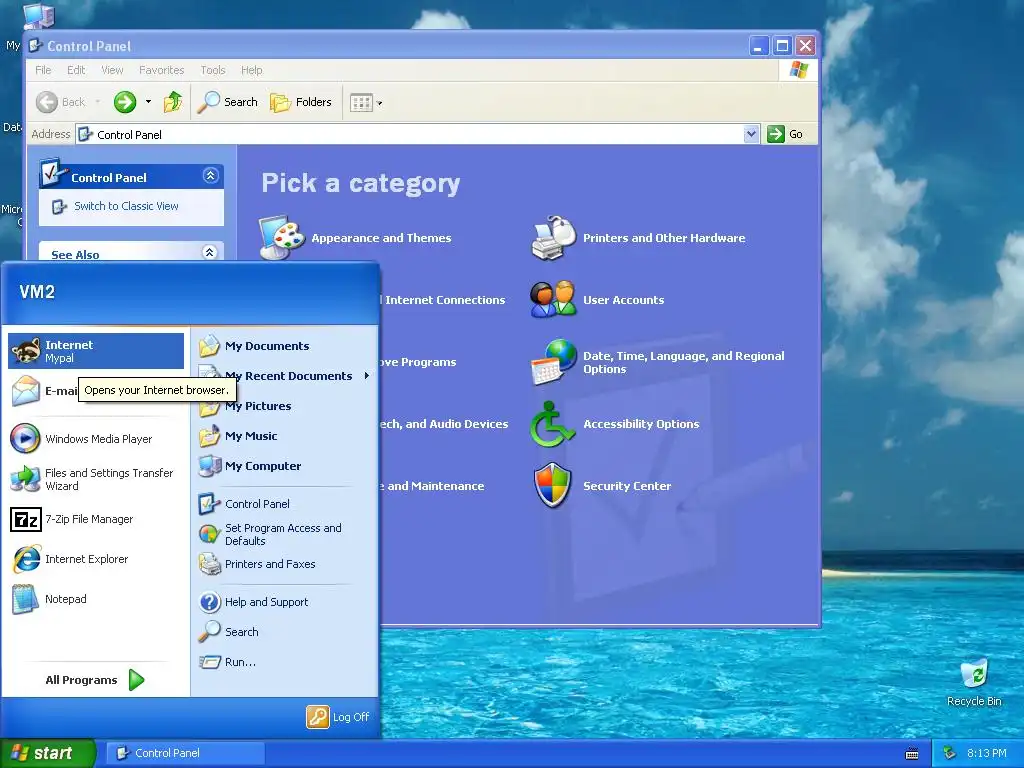Click the system tray clock 8:13 PM
The image size is (1024, 768).
pos(986,753)
